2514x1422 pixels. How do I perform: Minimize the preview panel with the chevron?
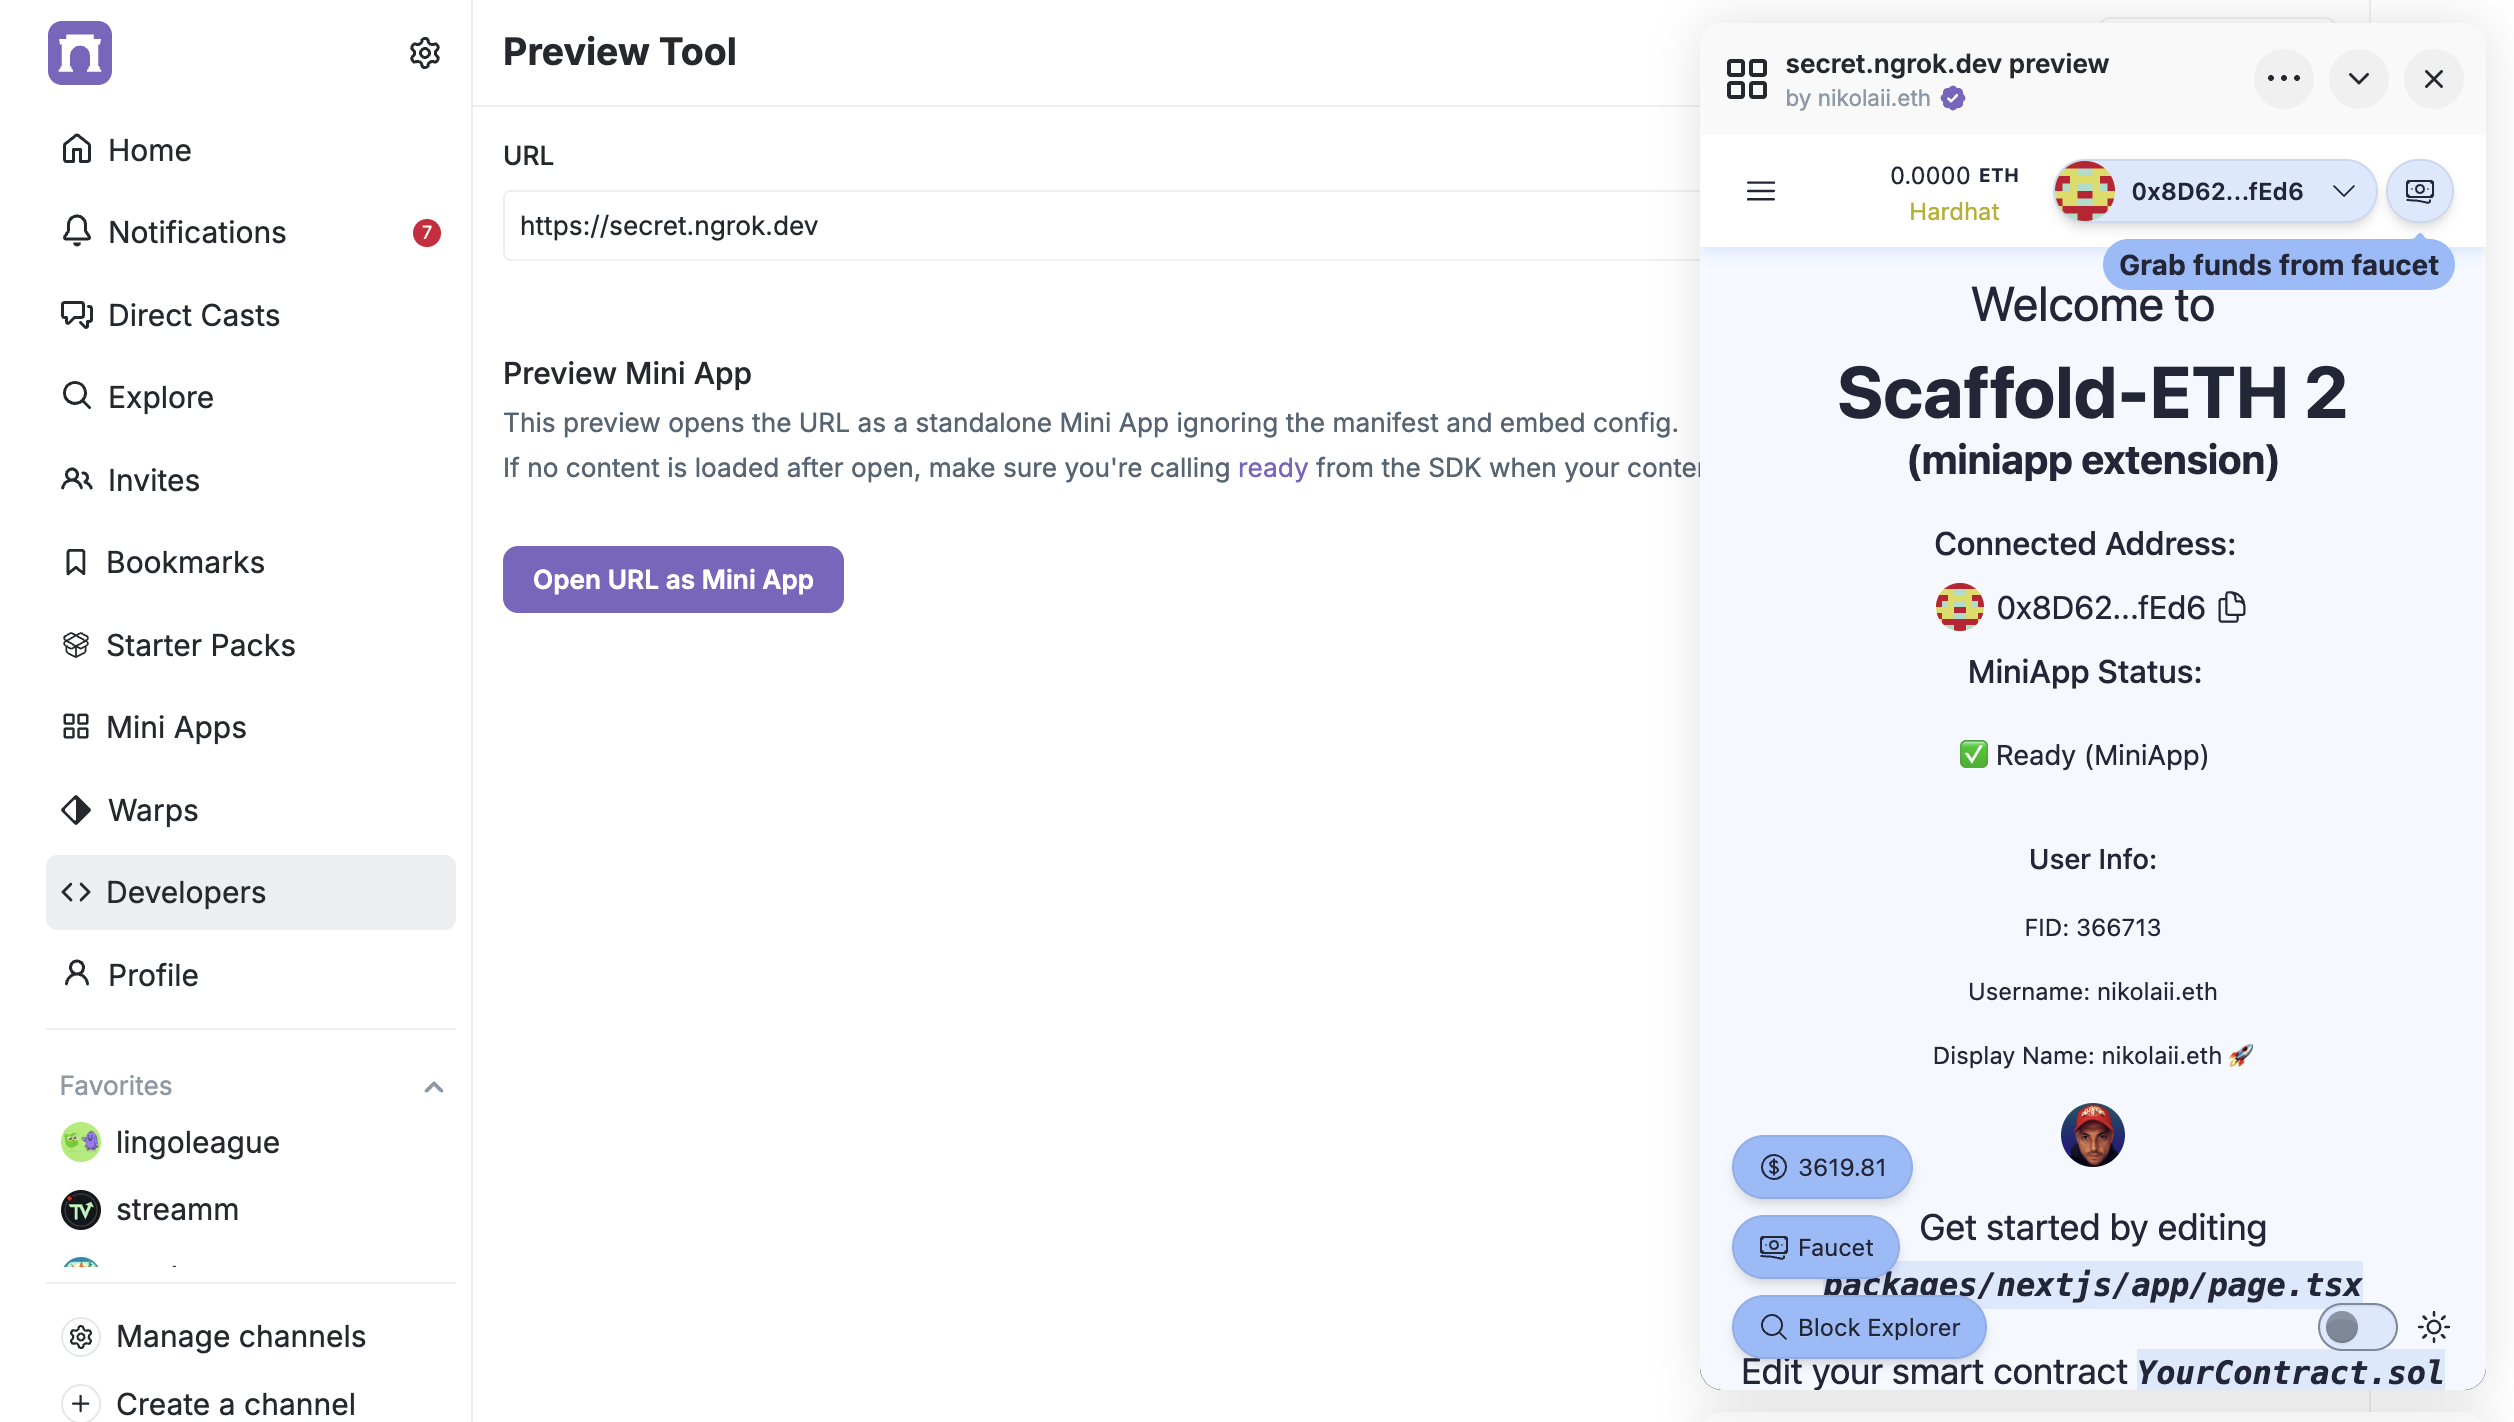pyautogui.click(x=2358, y=78)
